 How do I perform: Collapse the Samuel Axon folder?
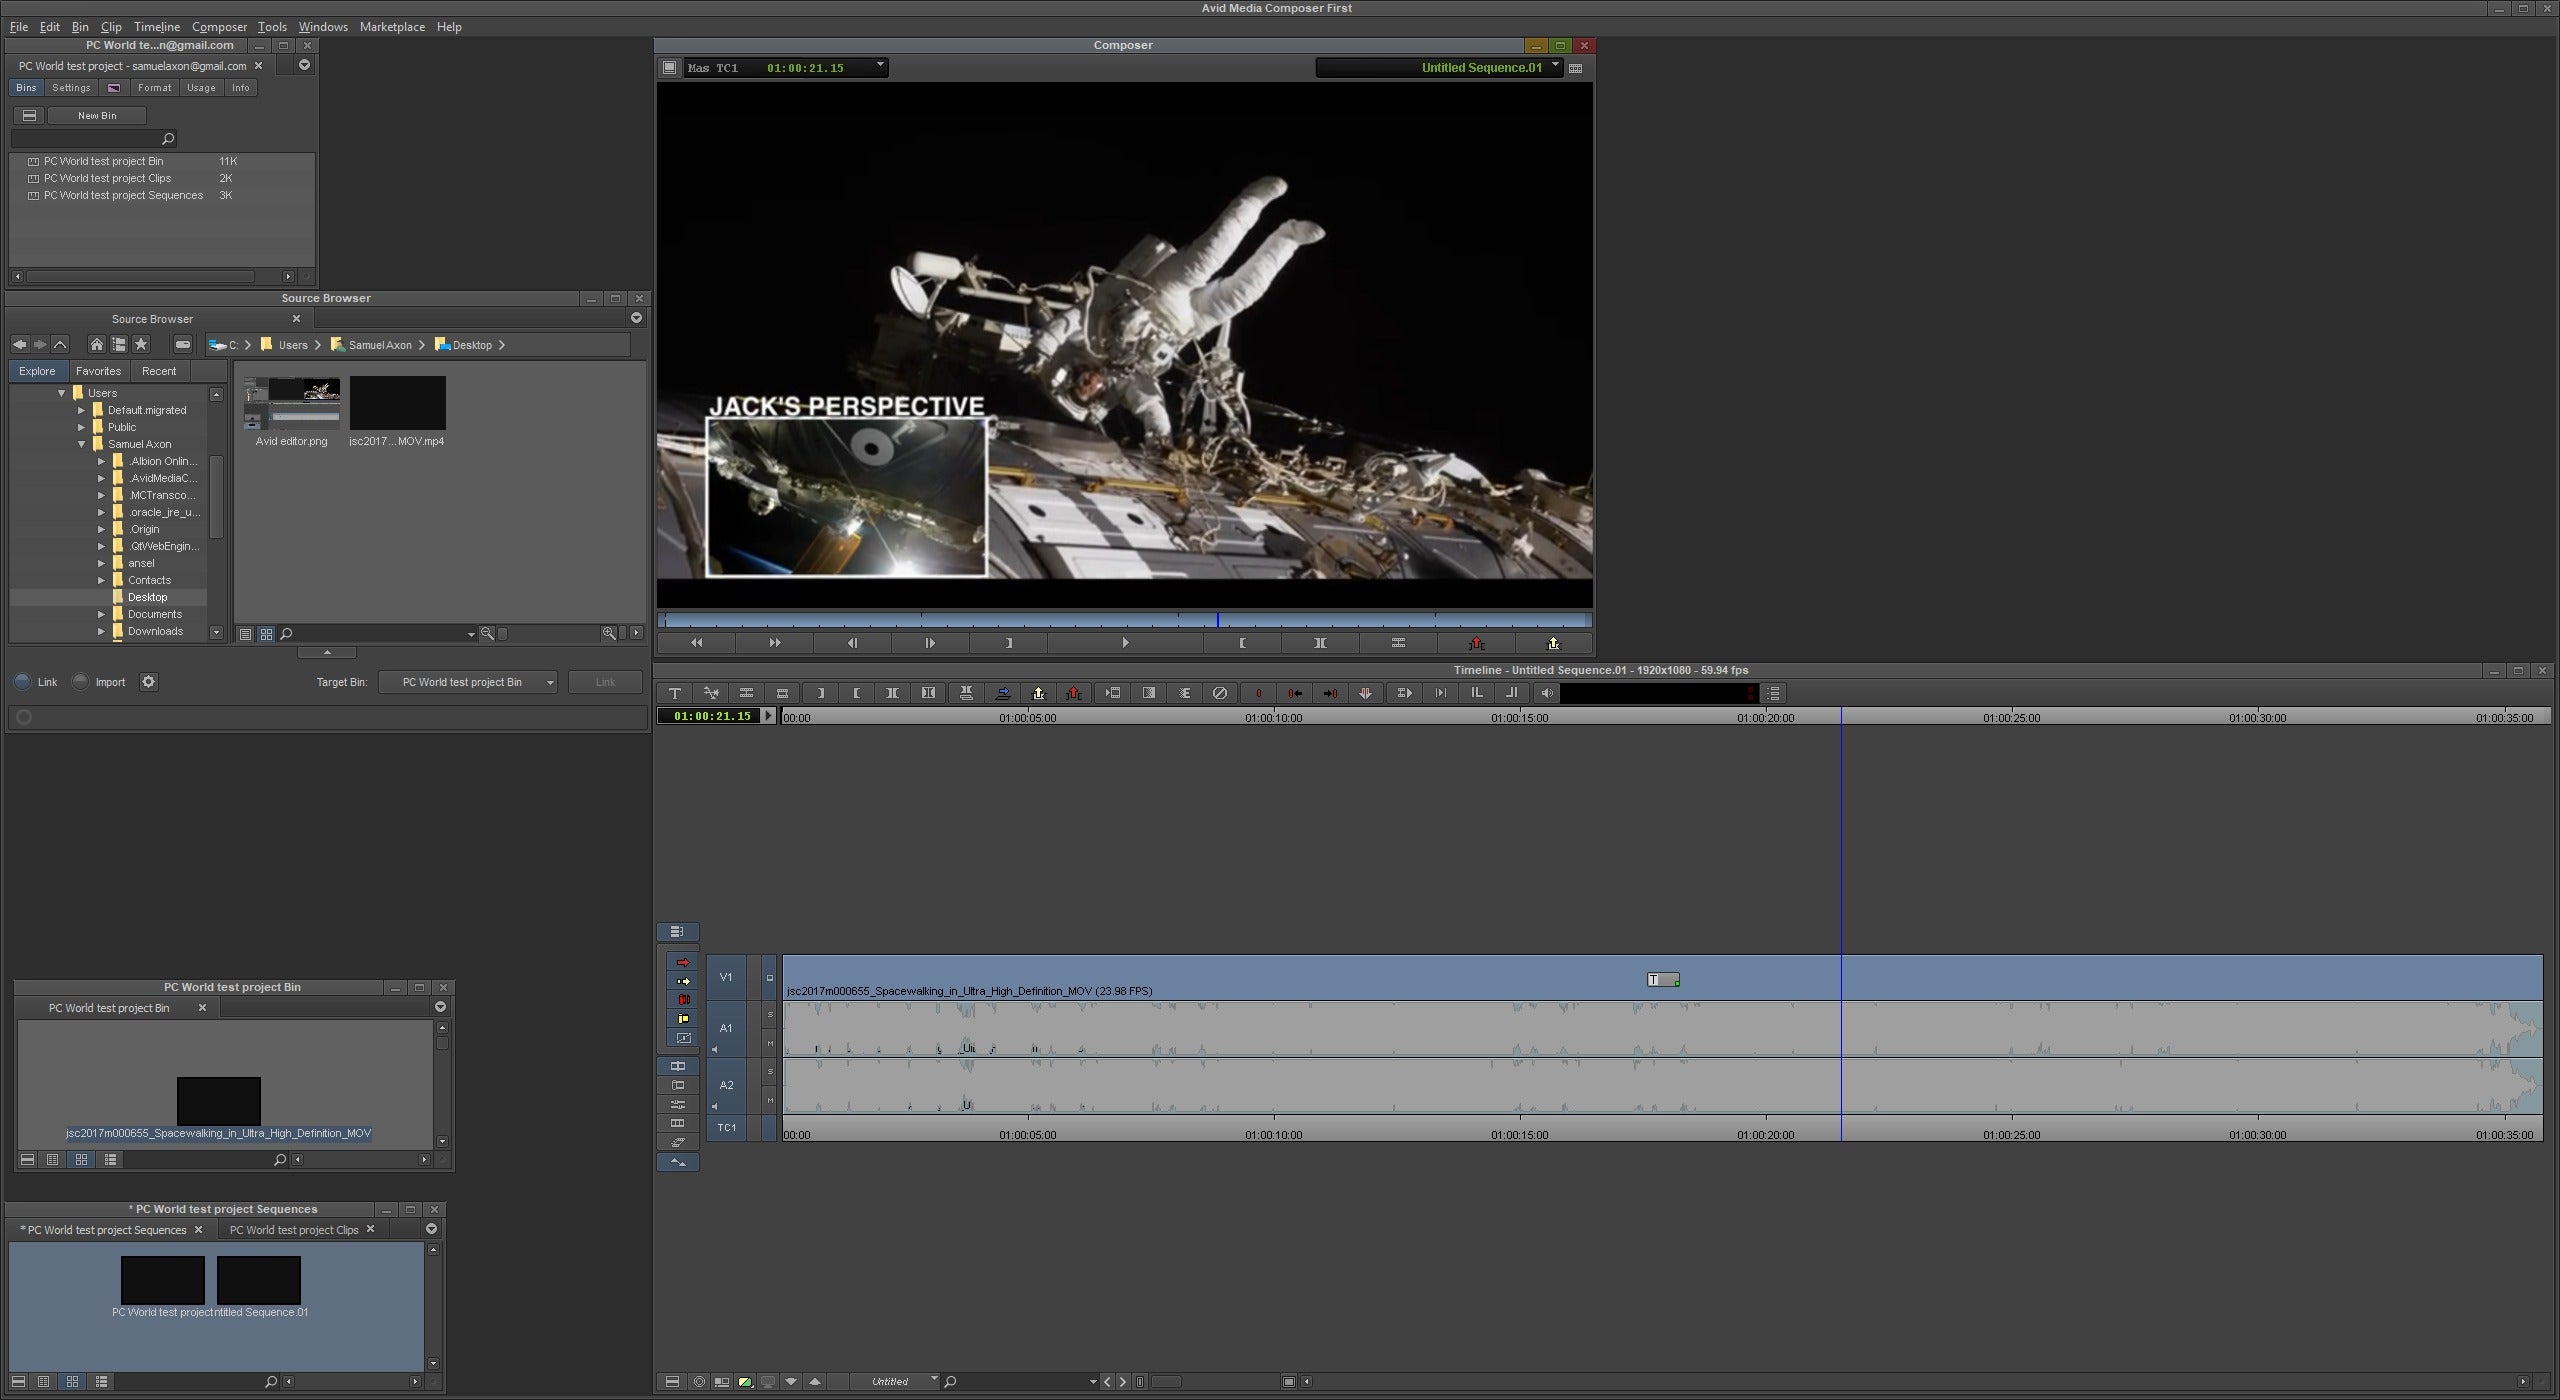[x=82, y=444]
